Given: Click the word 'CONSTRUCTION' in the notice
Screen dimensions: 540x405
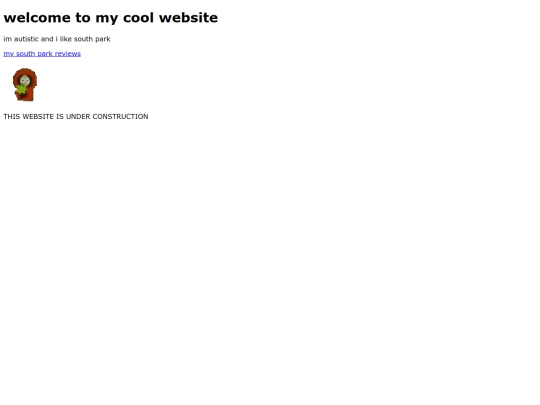Looking at the screenshot, I should [x=121, y=116].
